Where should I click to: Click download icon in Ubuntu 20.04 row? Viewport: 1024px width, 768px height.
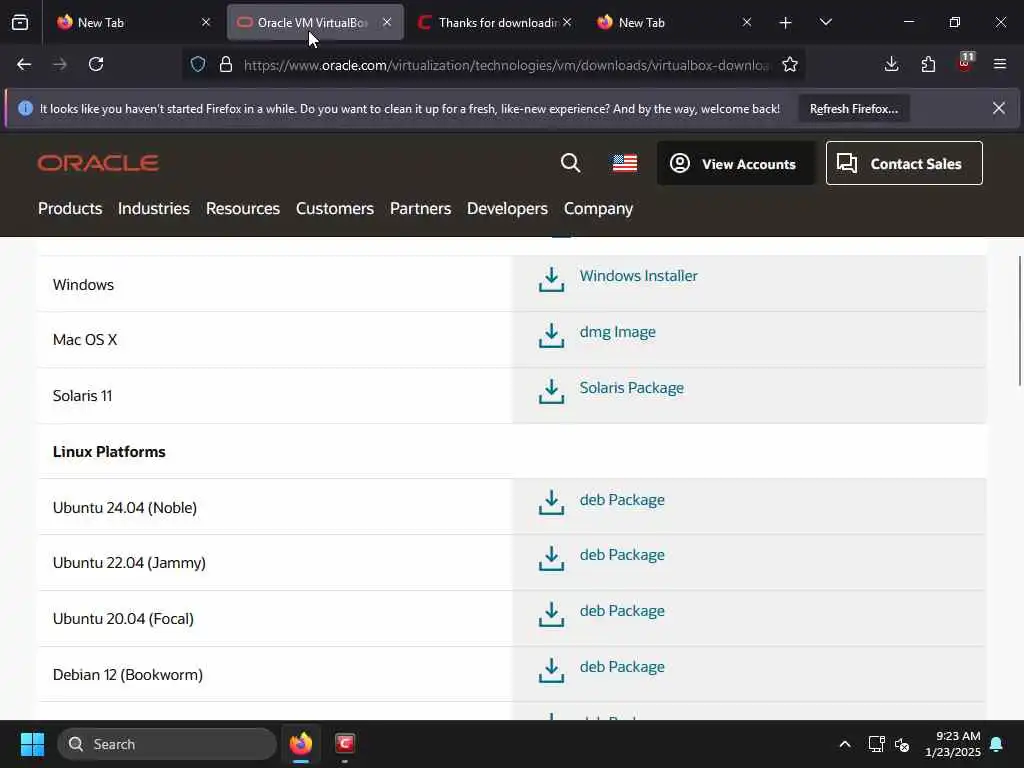tap(551, 615)
